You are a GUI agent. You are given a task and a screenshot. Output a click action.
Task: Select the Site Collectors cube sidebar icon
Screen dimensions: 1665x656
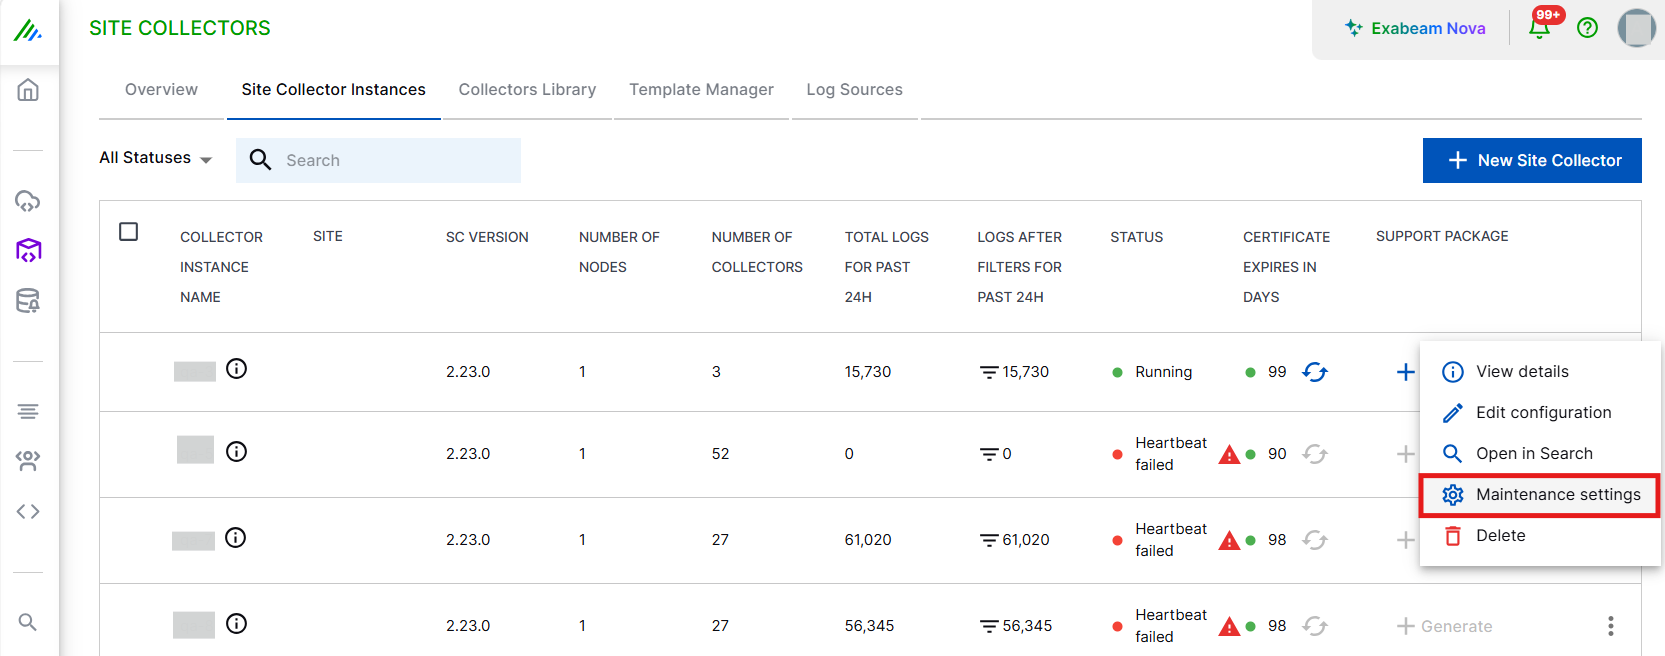pos(28,250)
